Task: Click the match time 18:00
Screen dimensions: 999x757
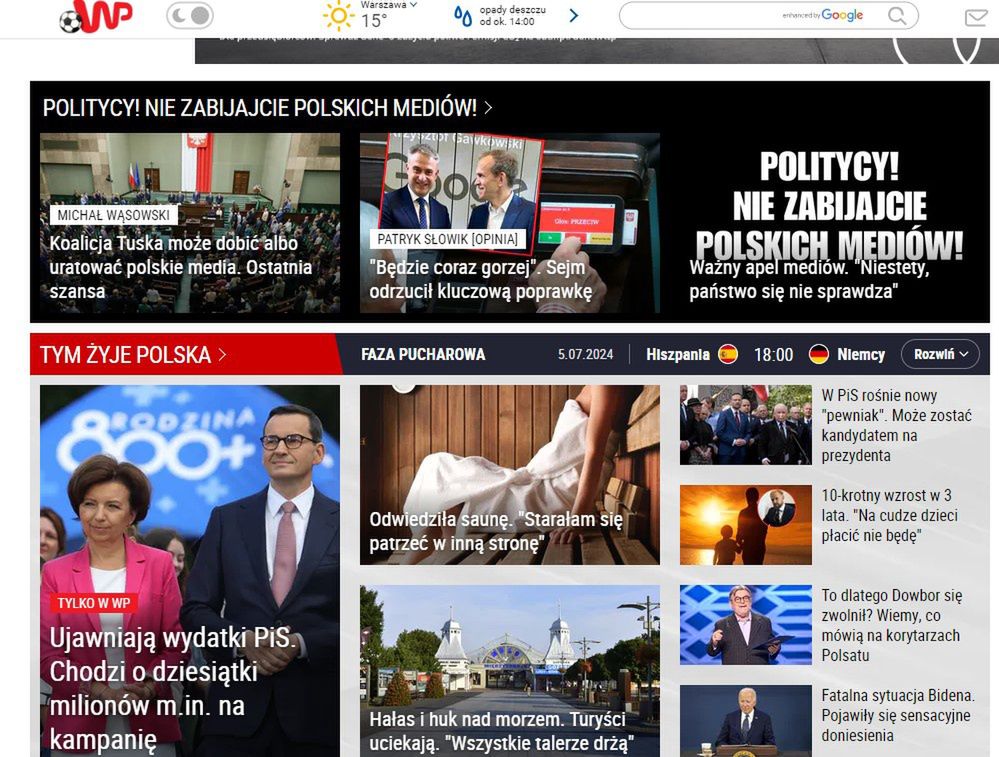Action: pyautogui.click(x=773, y=354)
